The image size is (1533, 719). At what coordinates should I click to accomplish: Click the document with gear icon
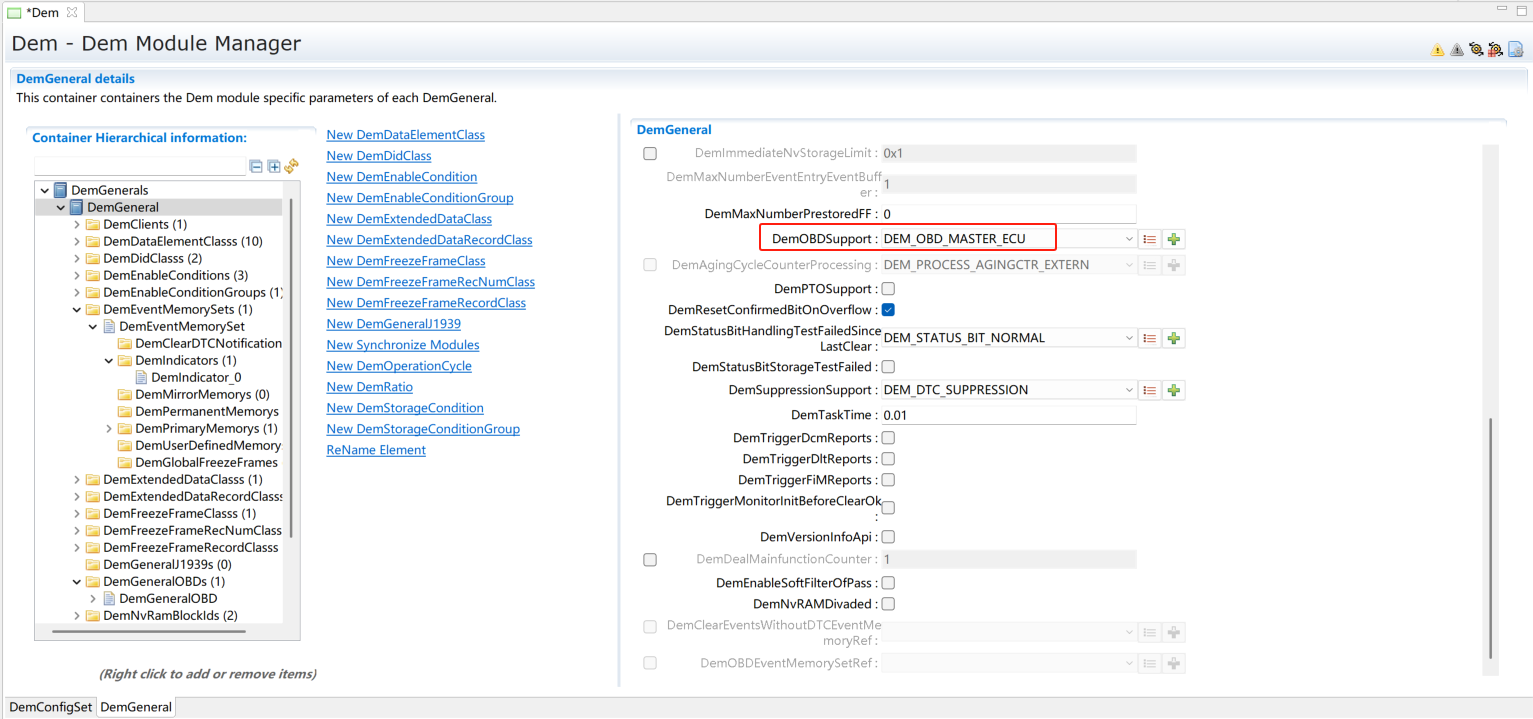click(x=1515, y=49)
